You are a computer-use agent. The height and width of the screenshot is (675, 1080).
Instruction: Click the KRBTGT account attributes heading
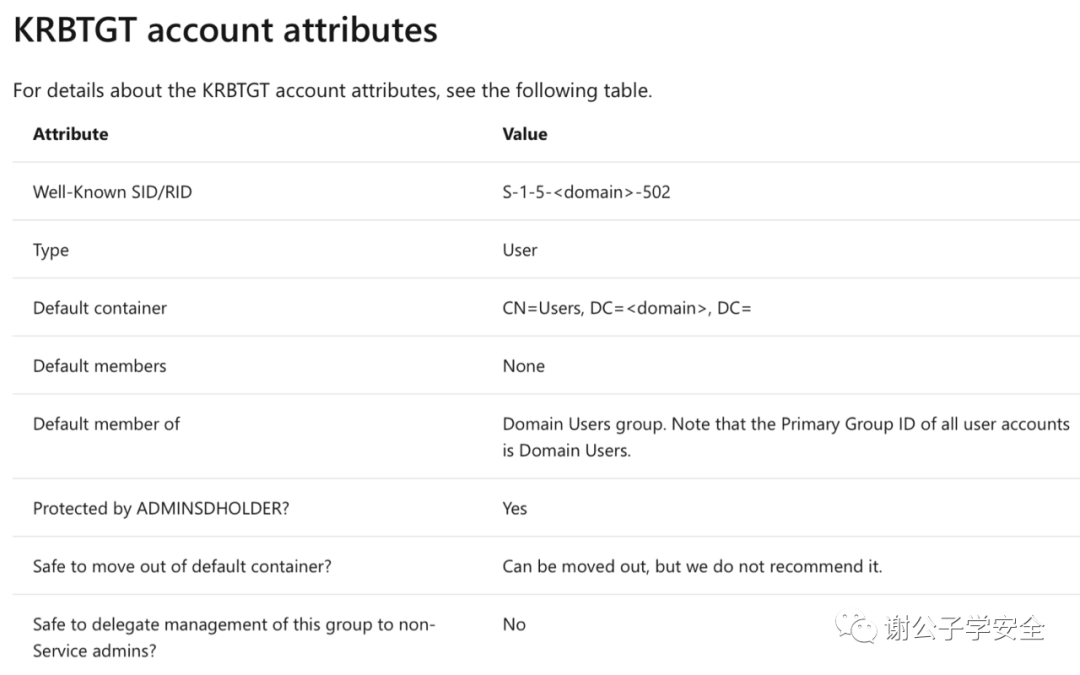click(225, 30)
